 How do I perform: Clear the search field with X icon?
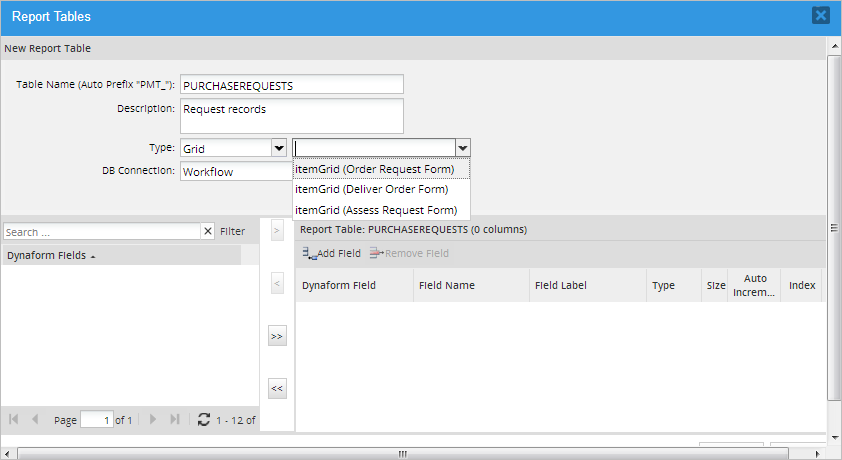208,231
